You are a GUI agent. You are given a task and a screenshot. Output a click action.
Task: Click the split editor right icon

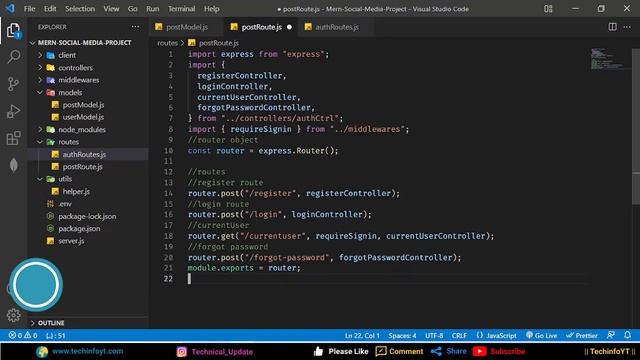tap(612, 27)
